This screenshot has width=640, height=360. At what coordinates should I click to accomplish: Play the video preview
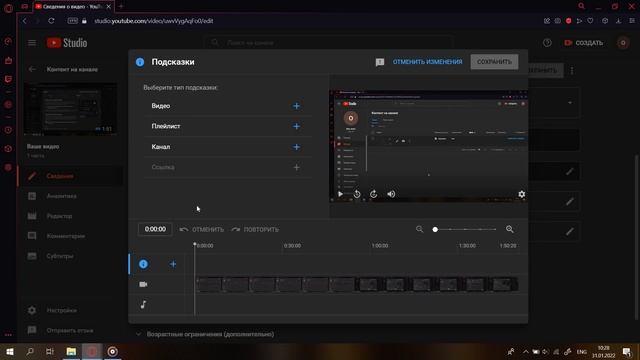pyautogui.click(x=340, y=194)
